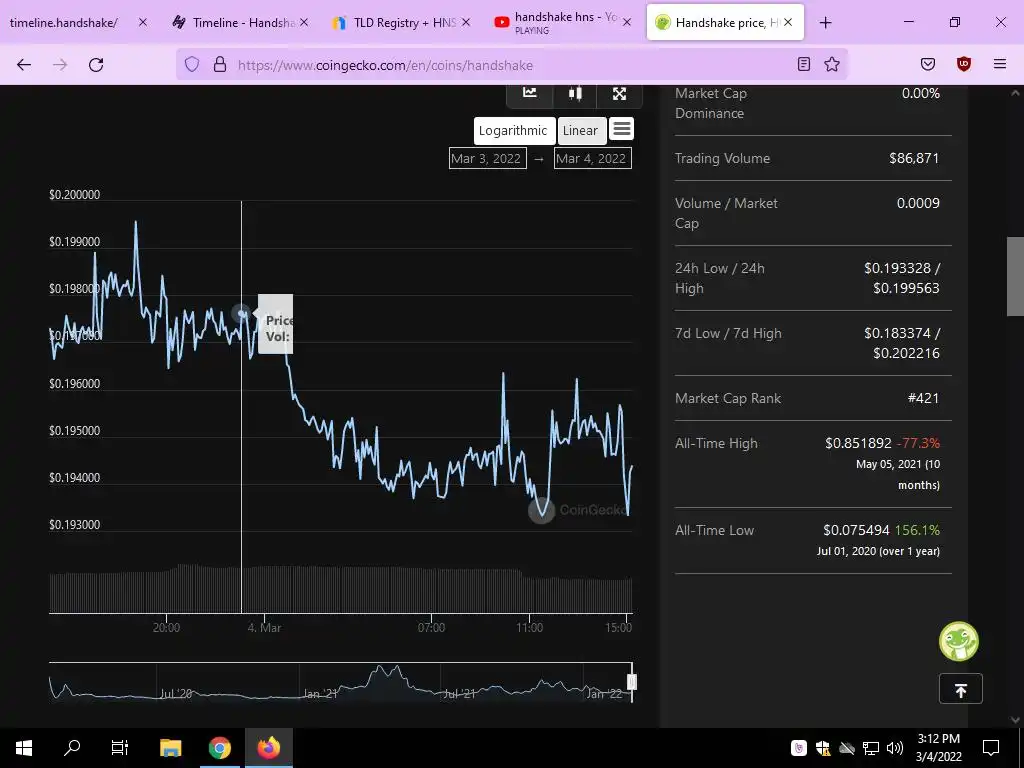Select the Market Cap Rank #421
The image size is (1024, 768).
[923, 398]
